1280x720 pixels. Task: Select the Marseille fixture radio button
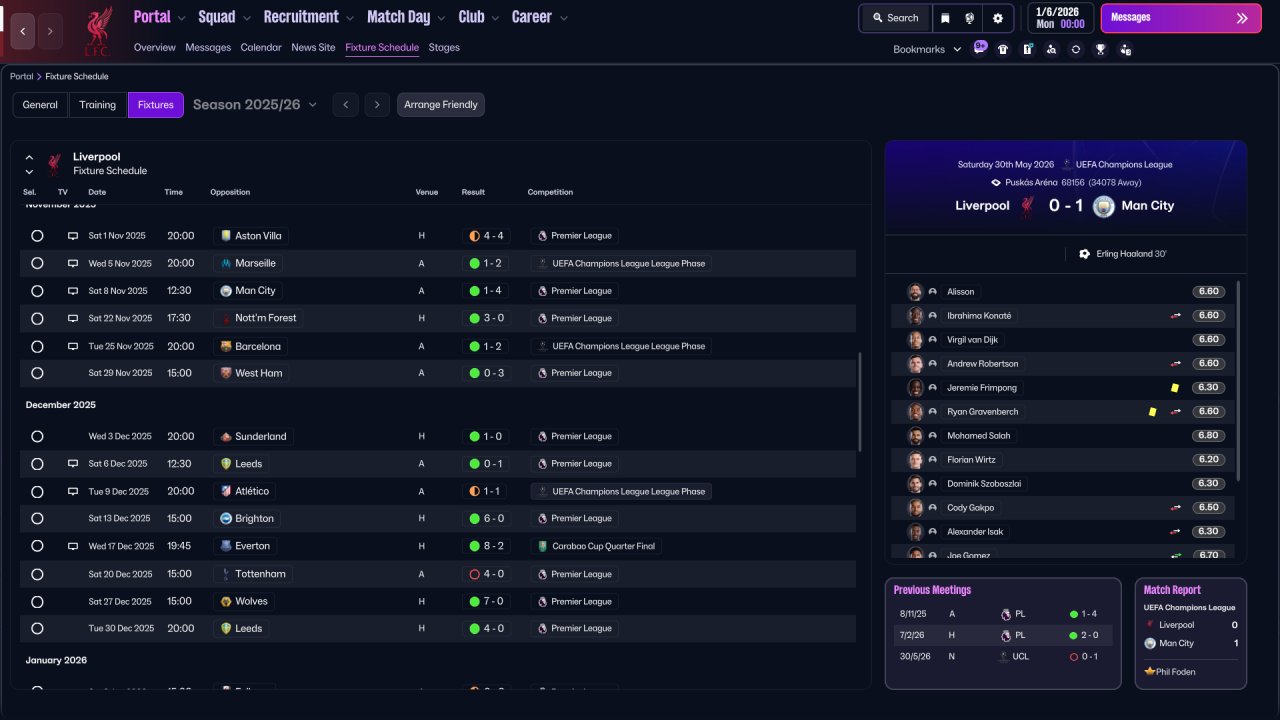tap(37, 264)
